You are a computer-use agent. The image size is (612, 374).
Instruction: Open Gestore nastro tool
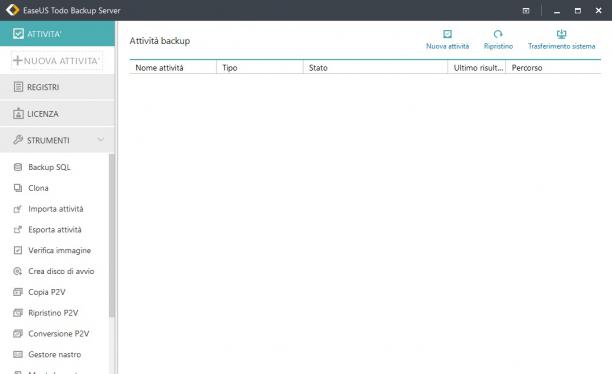(x=55, y=354)
